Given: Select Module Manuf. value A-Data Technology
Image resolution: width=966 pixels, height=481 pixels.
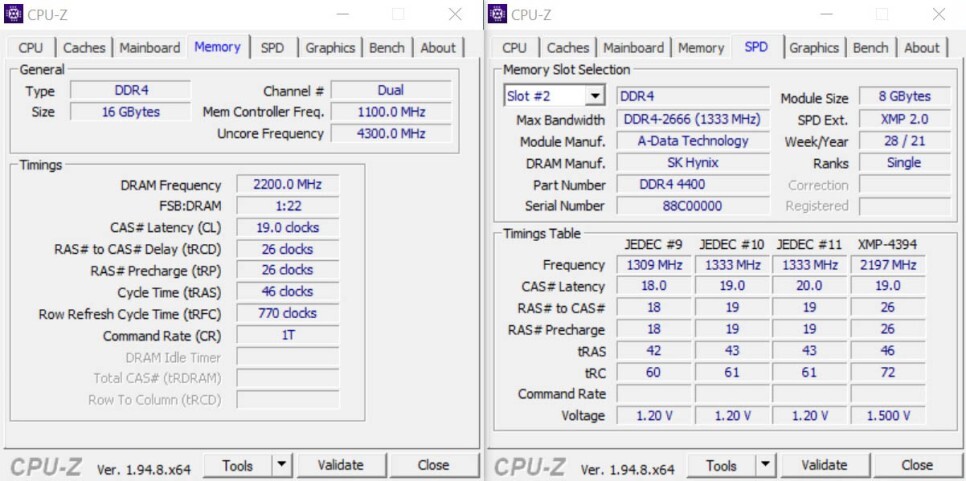Looking at the screenshot, I should pos(692,141).
